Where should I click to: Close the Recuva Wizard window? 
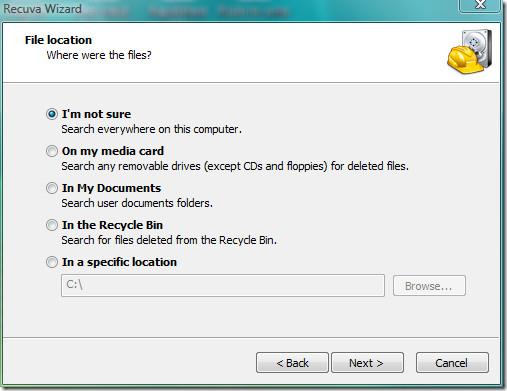[x=480, y=5]
